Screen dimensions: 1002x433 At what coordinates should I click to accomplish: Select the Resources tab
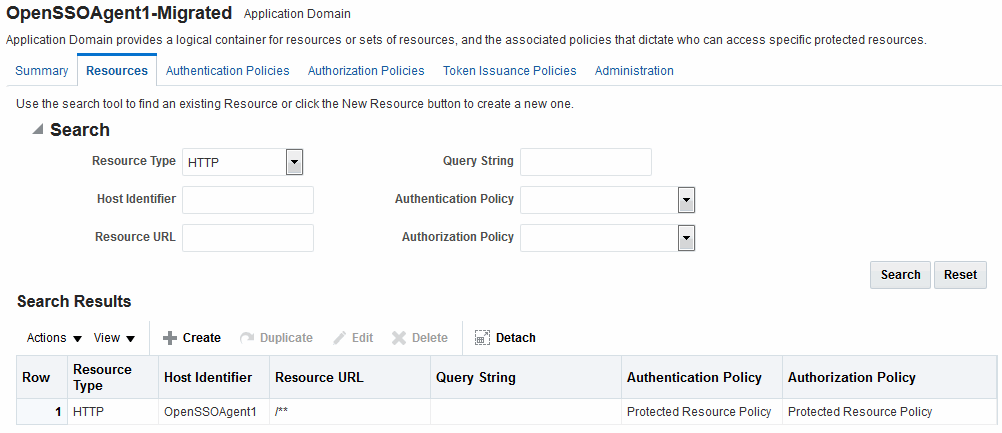tap(117, 71)
